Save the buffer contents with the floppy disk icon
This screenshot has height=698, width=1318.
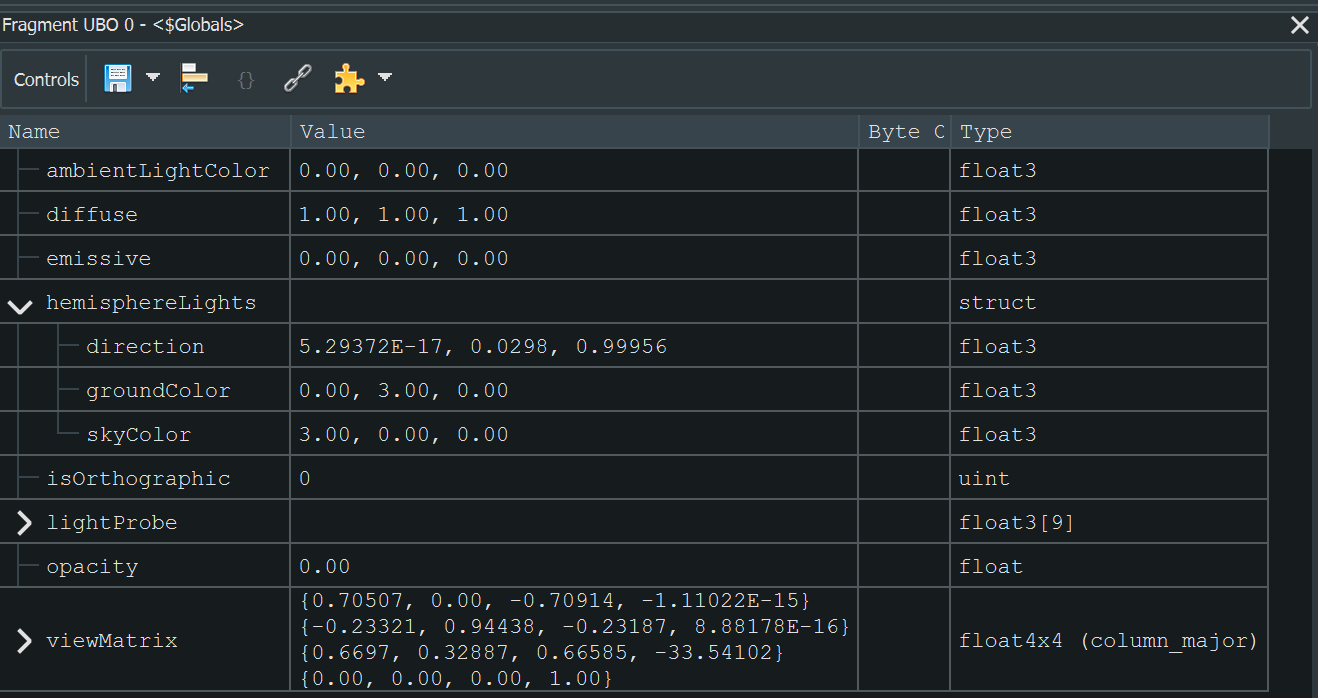pyautogui.click(x=115, y=78)
